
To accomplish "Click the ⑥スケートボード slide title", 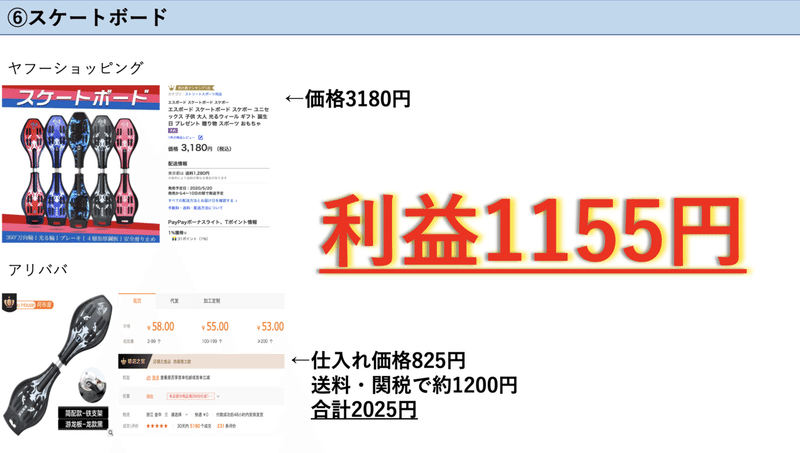I will (87, 17).
